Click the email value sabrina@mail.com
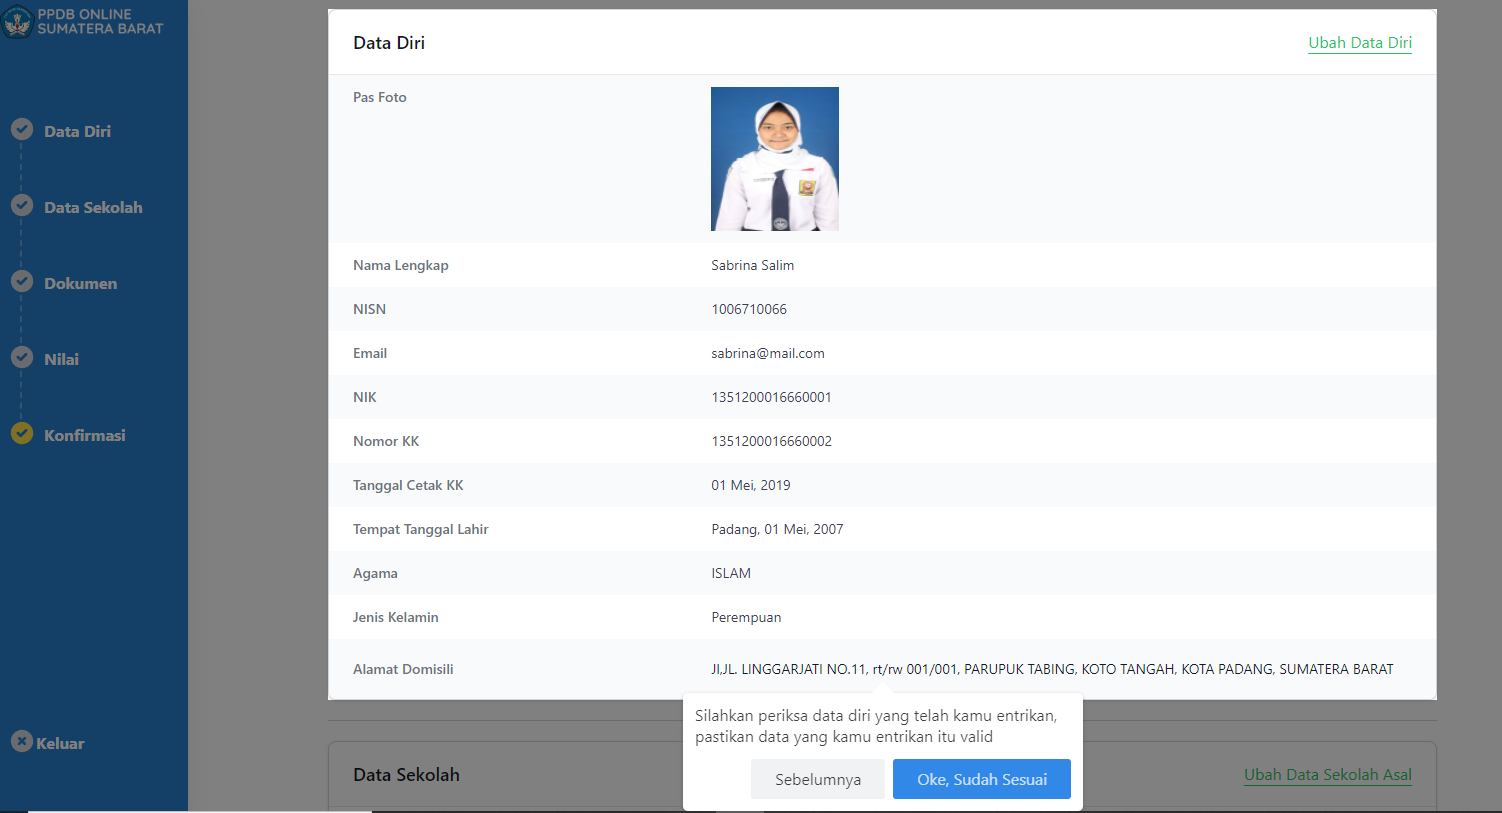The width and height of the screenshot is (1502, 813). point(767,353)
